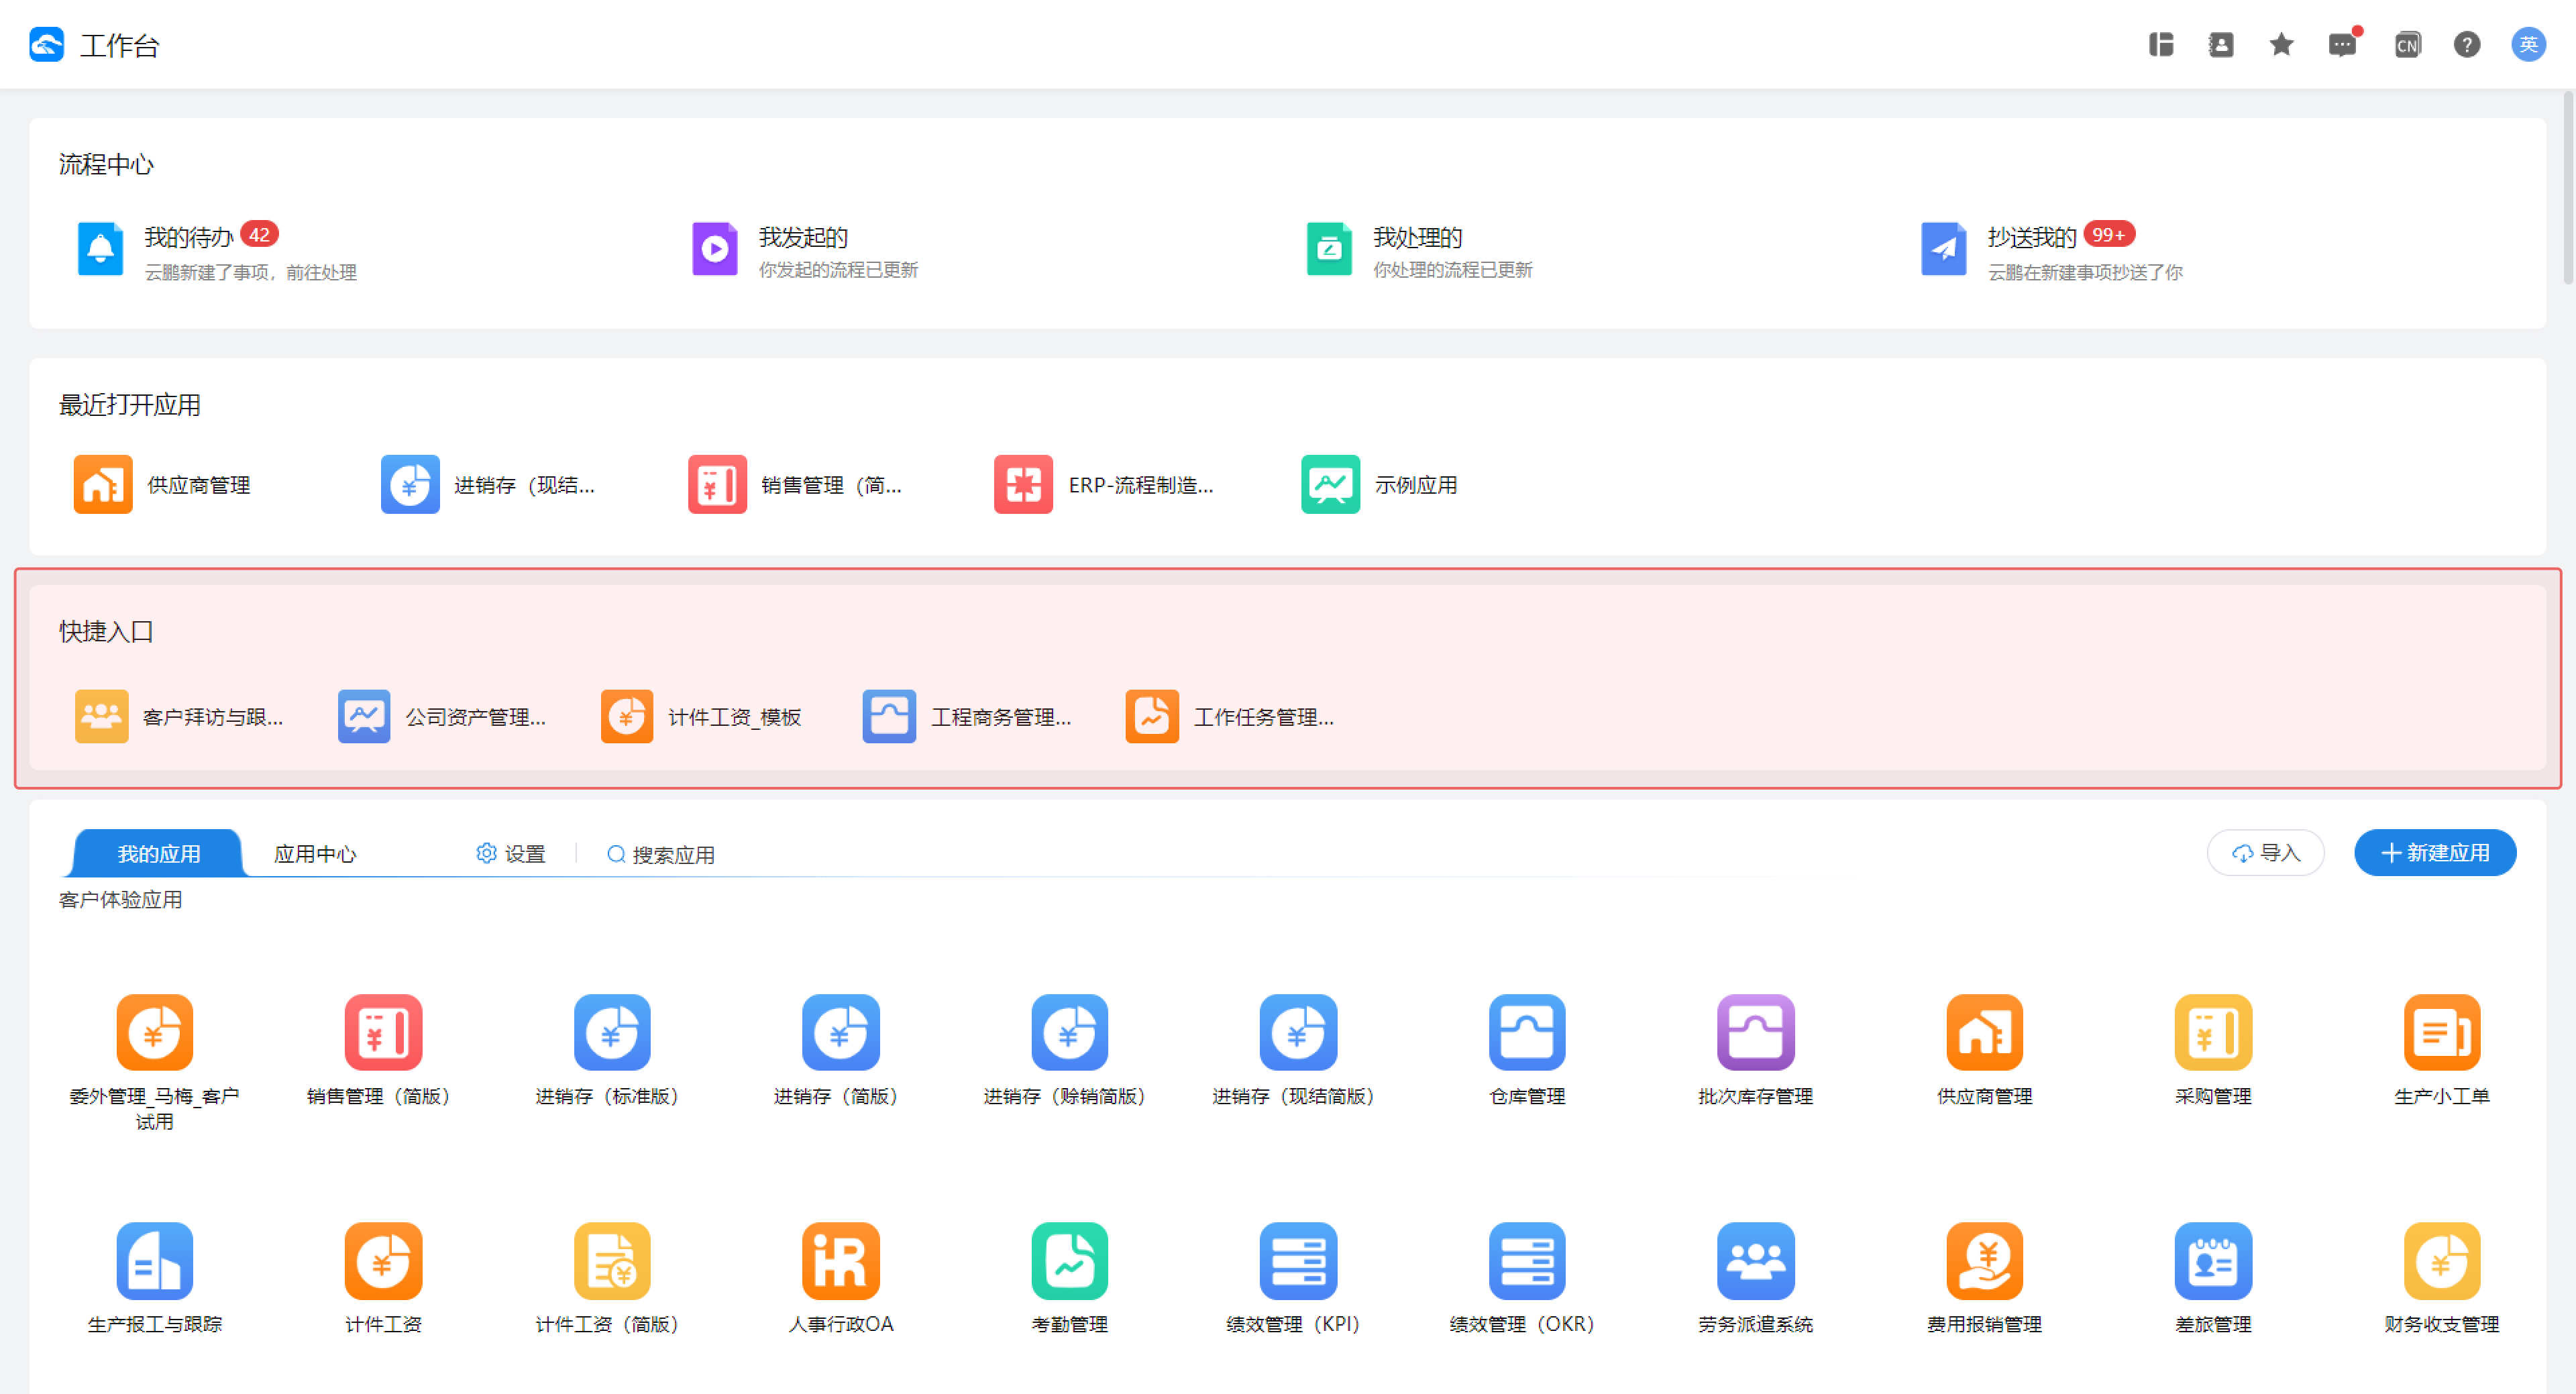2576x1394 pixels.
Task: Open the help question mark icon
Action: pyautogui.click(x=2466, y=45)
